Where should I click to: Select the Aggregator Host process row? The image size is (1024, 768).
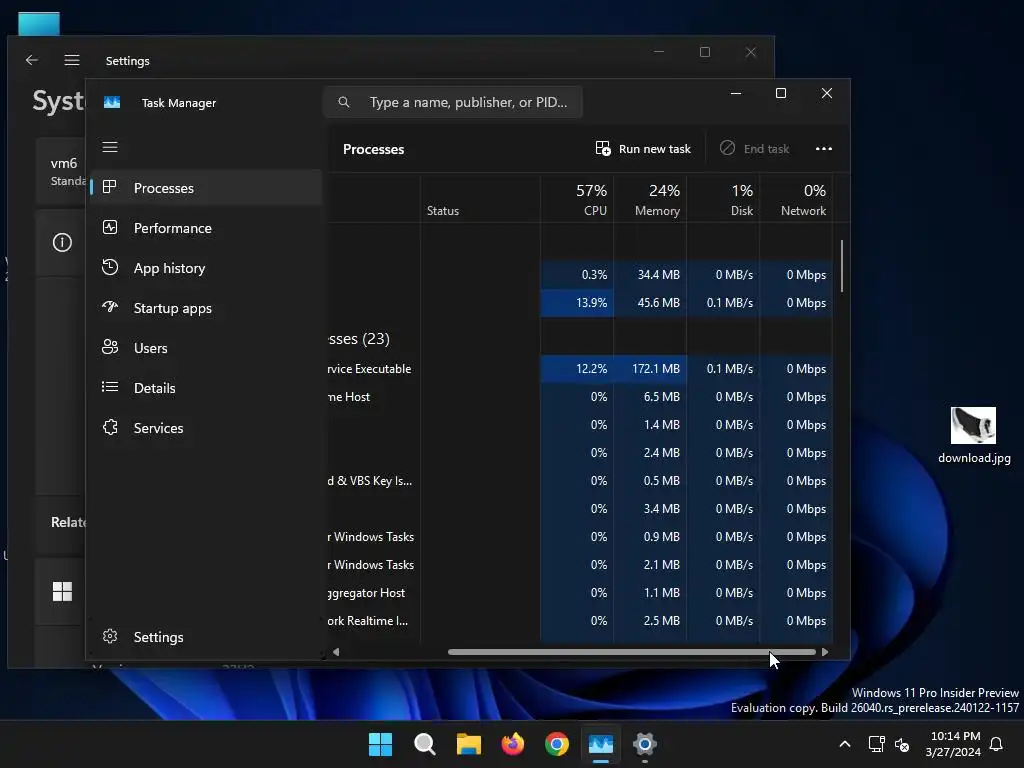point(580,593)
